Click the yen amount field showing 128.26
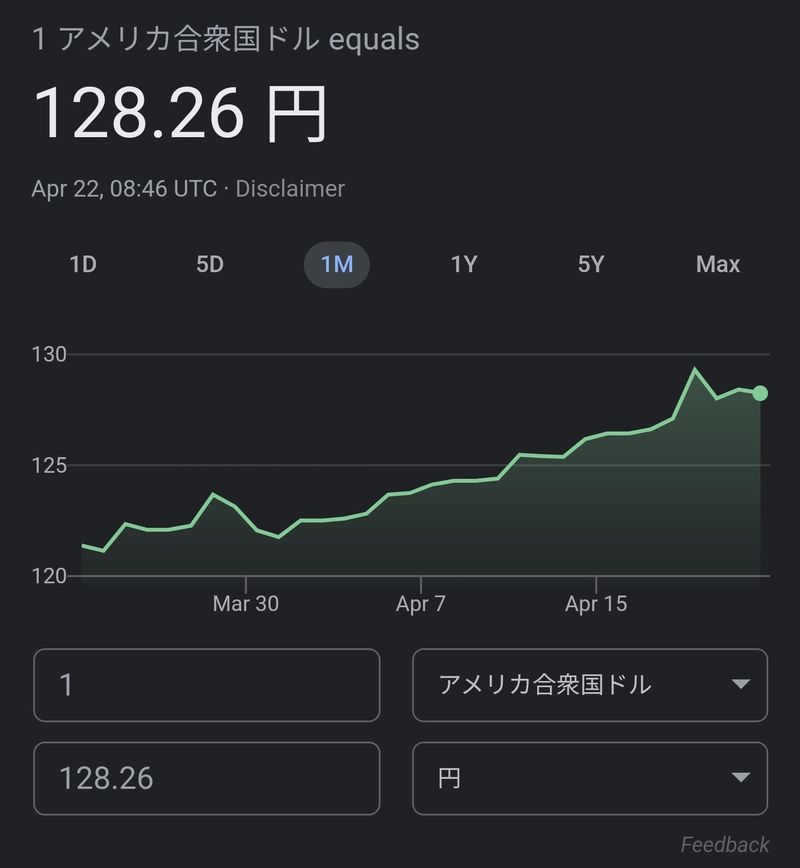Viewport: 800px width, 868px height. coord(207,778)
